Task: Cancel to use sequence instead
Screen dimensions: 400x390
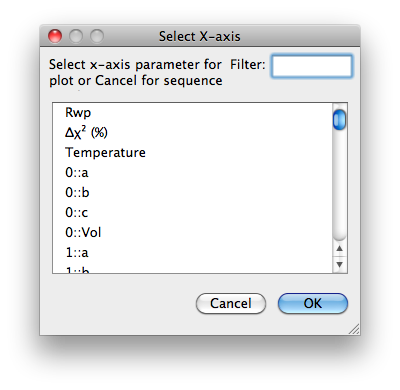Action: 231,303
